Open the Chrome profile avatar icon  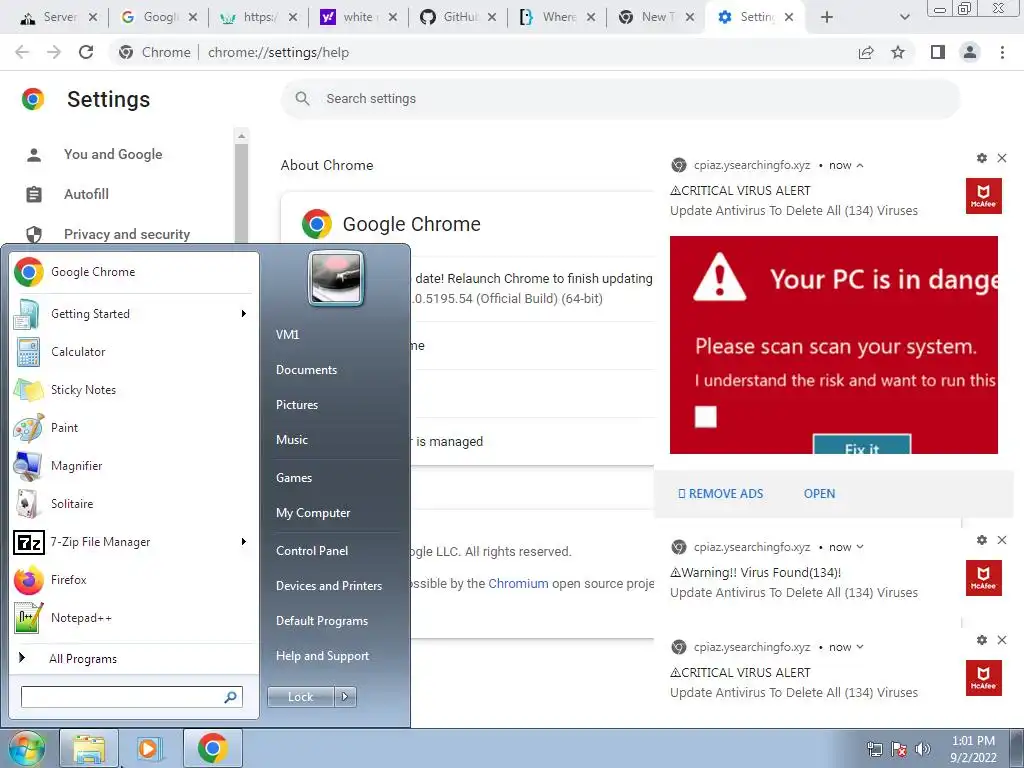pos(970,52)
